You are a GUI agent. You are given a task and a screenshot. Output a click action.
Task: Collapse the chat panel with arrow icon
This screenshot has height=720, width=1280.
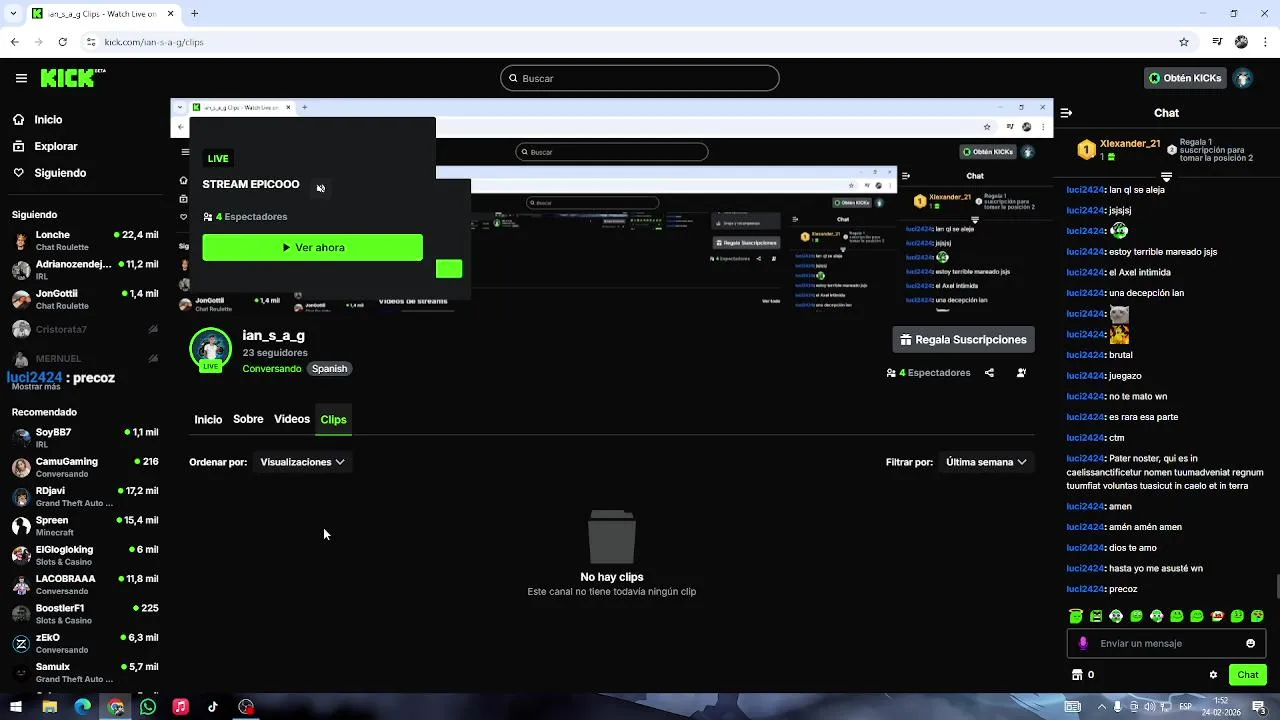[x=1066, y=113]
